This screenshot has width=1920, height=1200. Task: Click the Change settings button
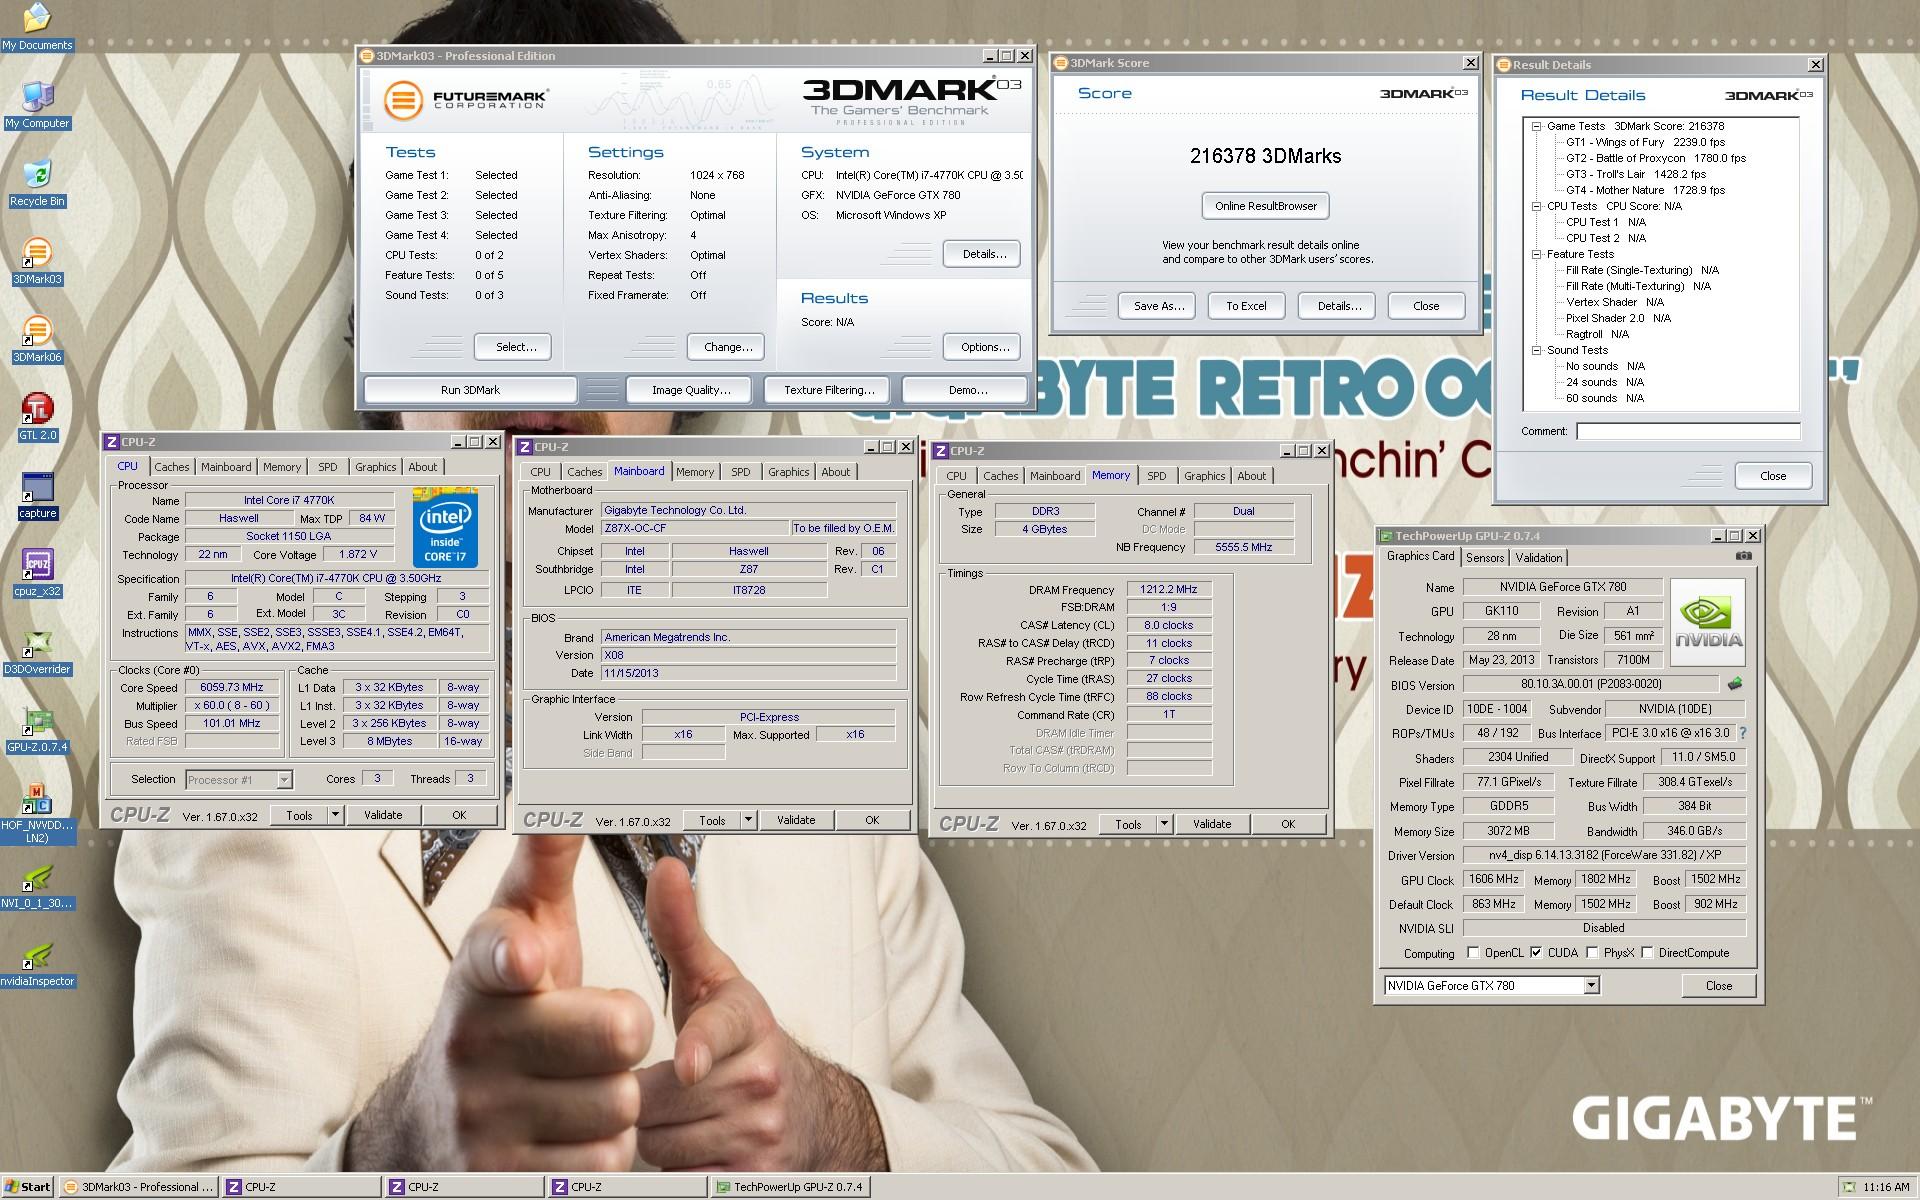(727, 347)
